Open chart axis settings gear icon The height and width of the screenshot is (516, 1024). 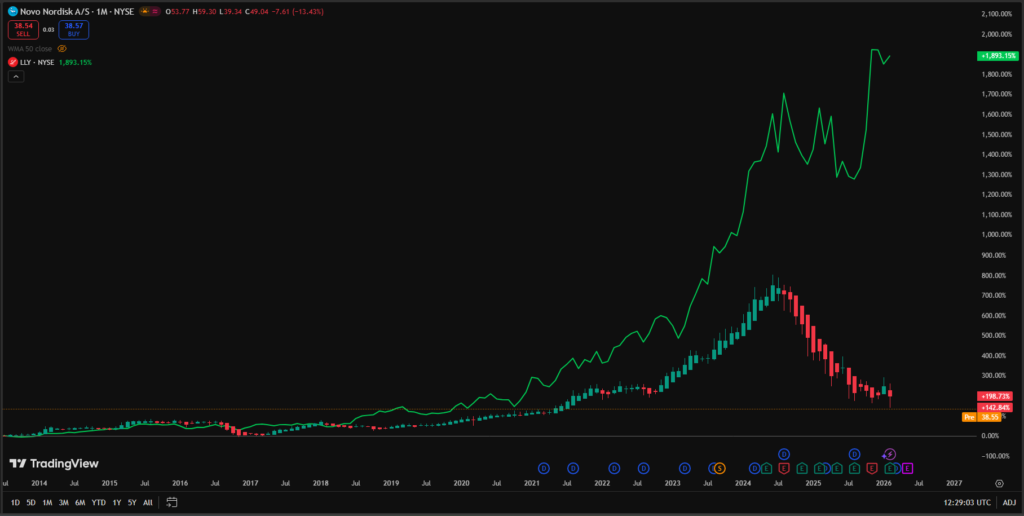coord(999,483)
